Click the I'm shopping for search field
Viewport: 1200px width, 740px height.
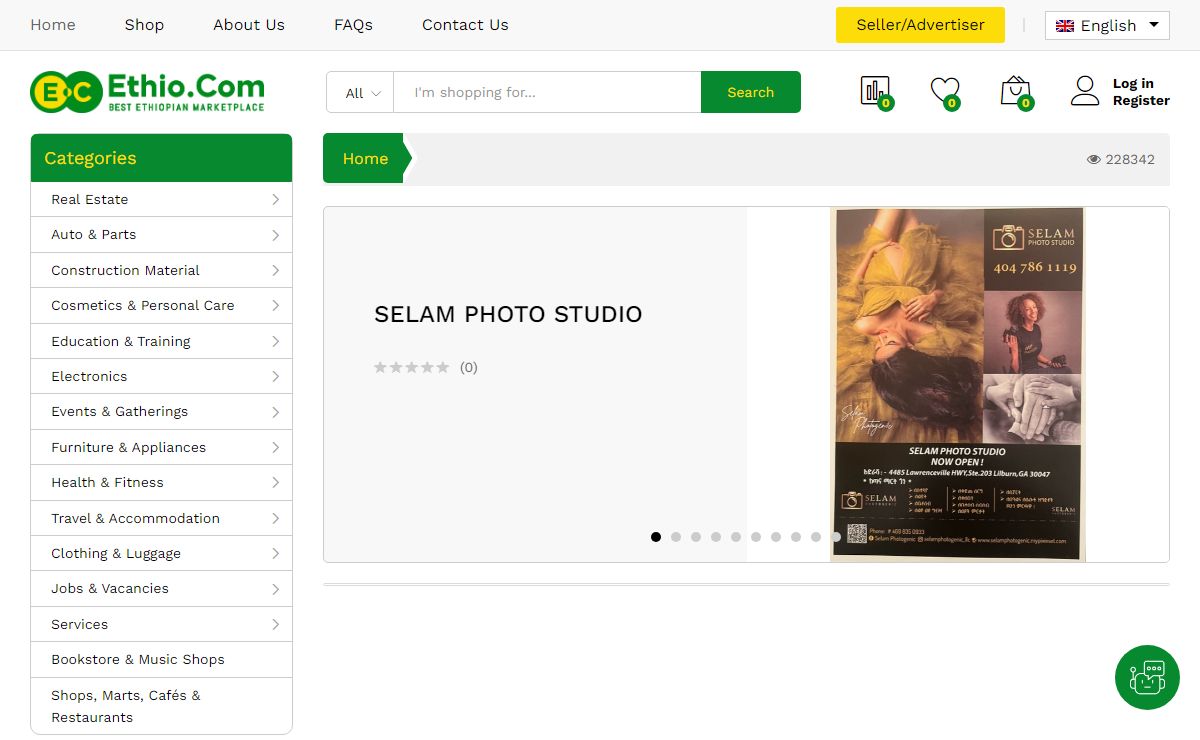pyautogui.click(x=547, y=92)
